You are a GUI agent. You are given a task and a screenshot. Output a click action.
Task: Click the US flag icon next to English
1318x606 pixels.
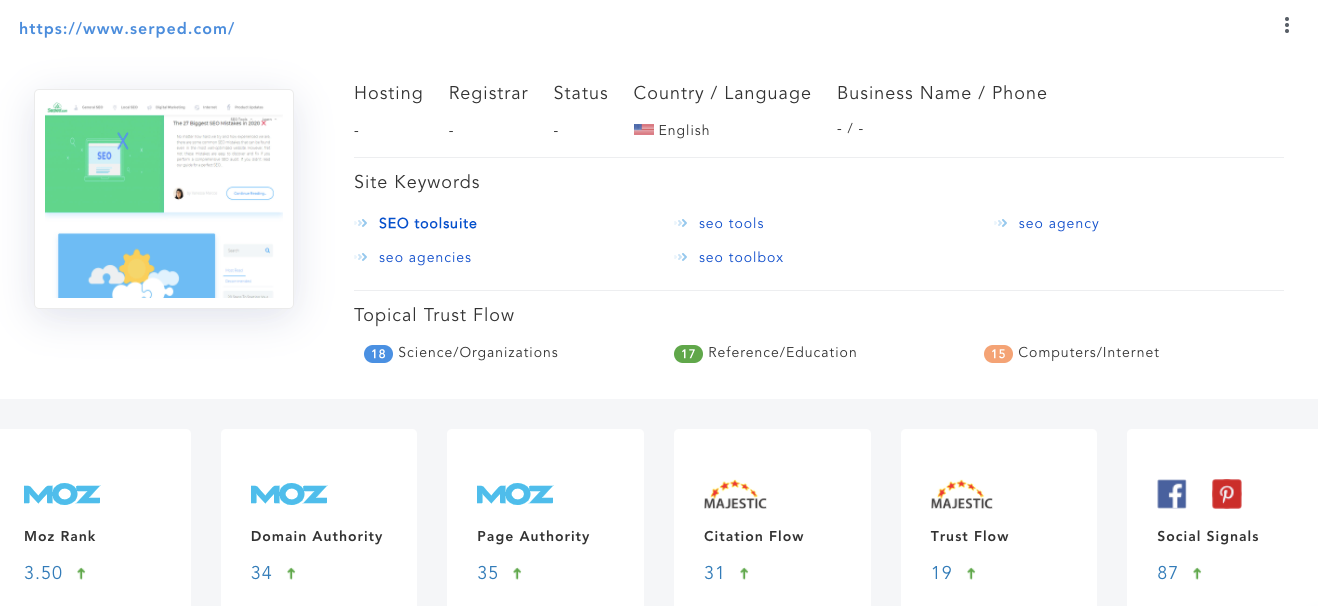click(644, 130)
